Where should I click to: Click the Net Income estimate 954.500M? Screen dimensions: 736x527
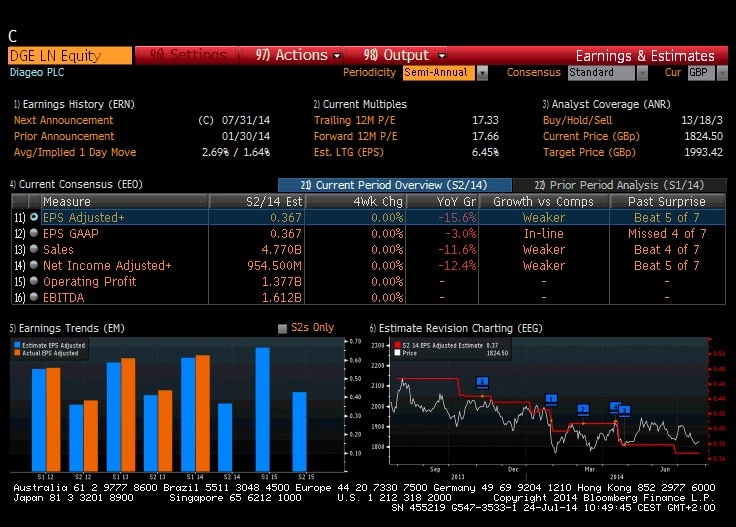[x=275, y=265]
